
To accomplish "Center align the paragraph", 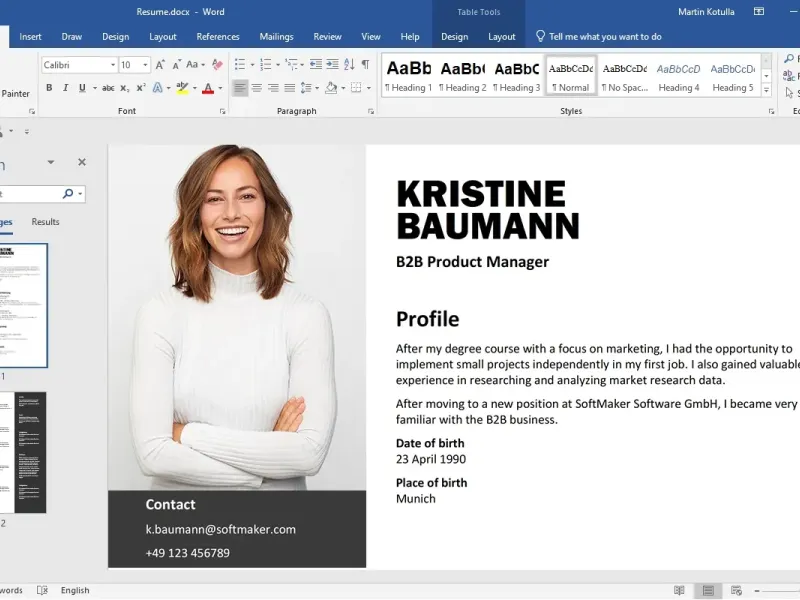I will pyautogui.click(x=257, y=88).
